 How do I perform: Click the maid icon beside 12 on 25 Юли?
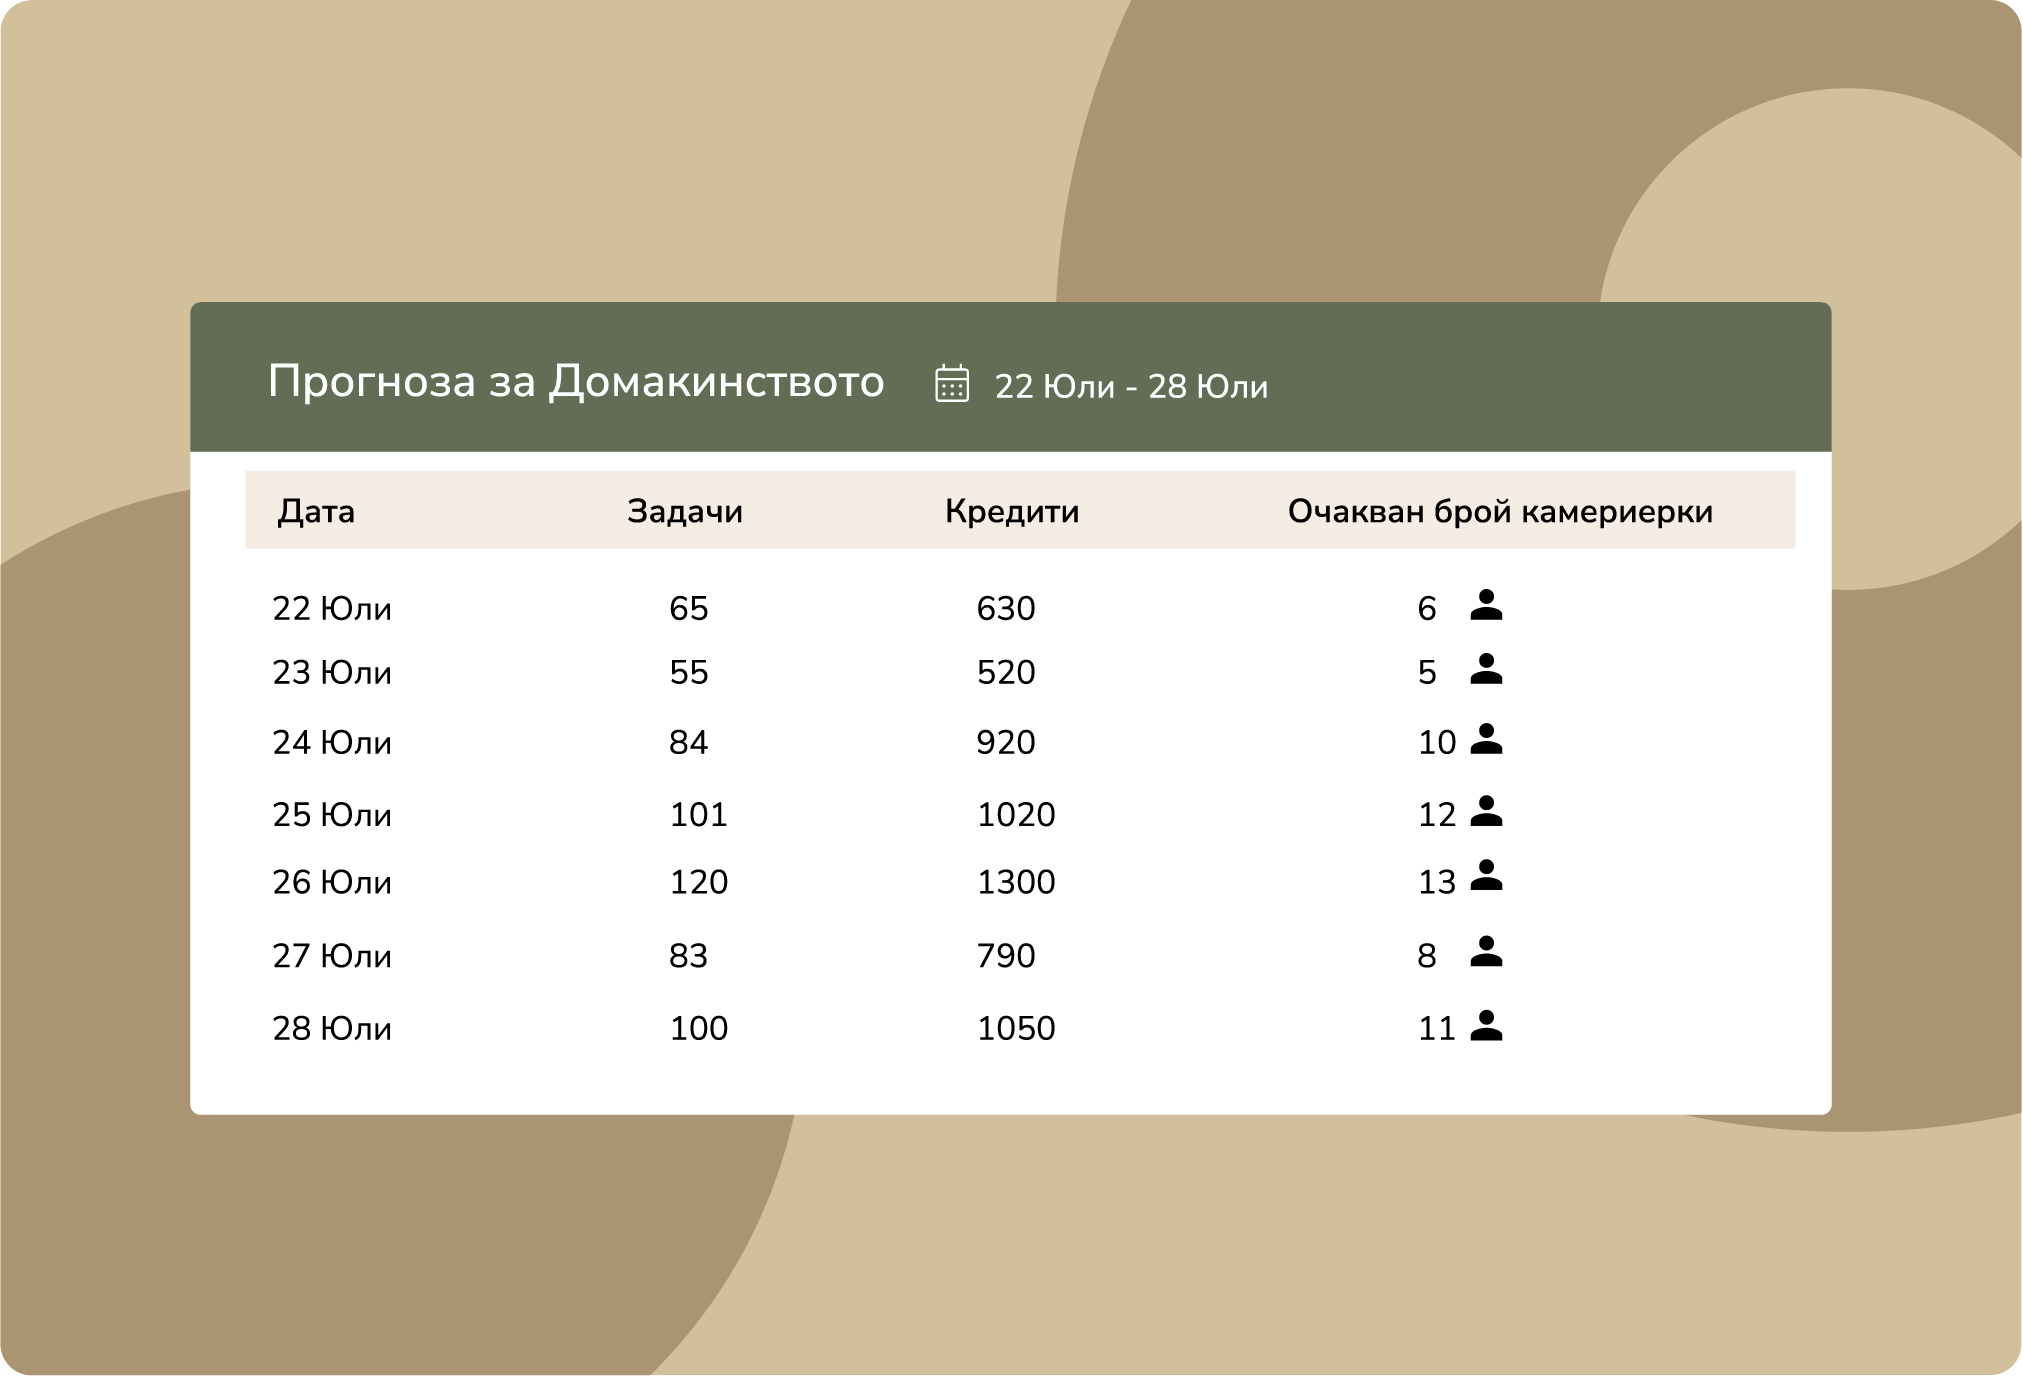coord(1489,814)
